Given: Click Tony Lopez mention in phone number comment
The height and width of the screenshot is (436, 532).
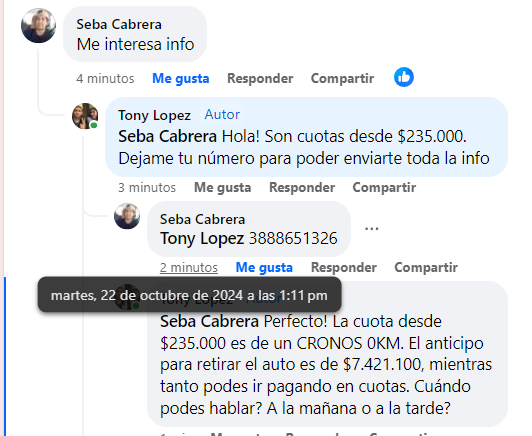Looking at the screenshot, I should (x=202, y=238).
